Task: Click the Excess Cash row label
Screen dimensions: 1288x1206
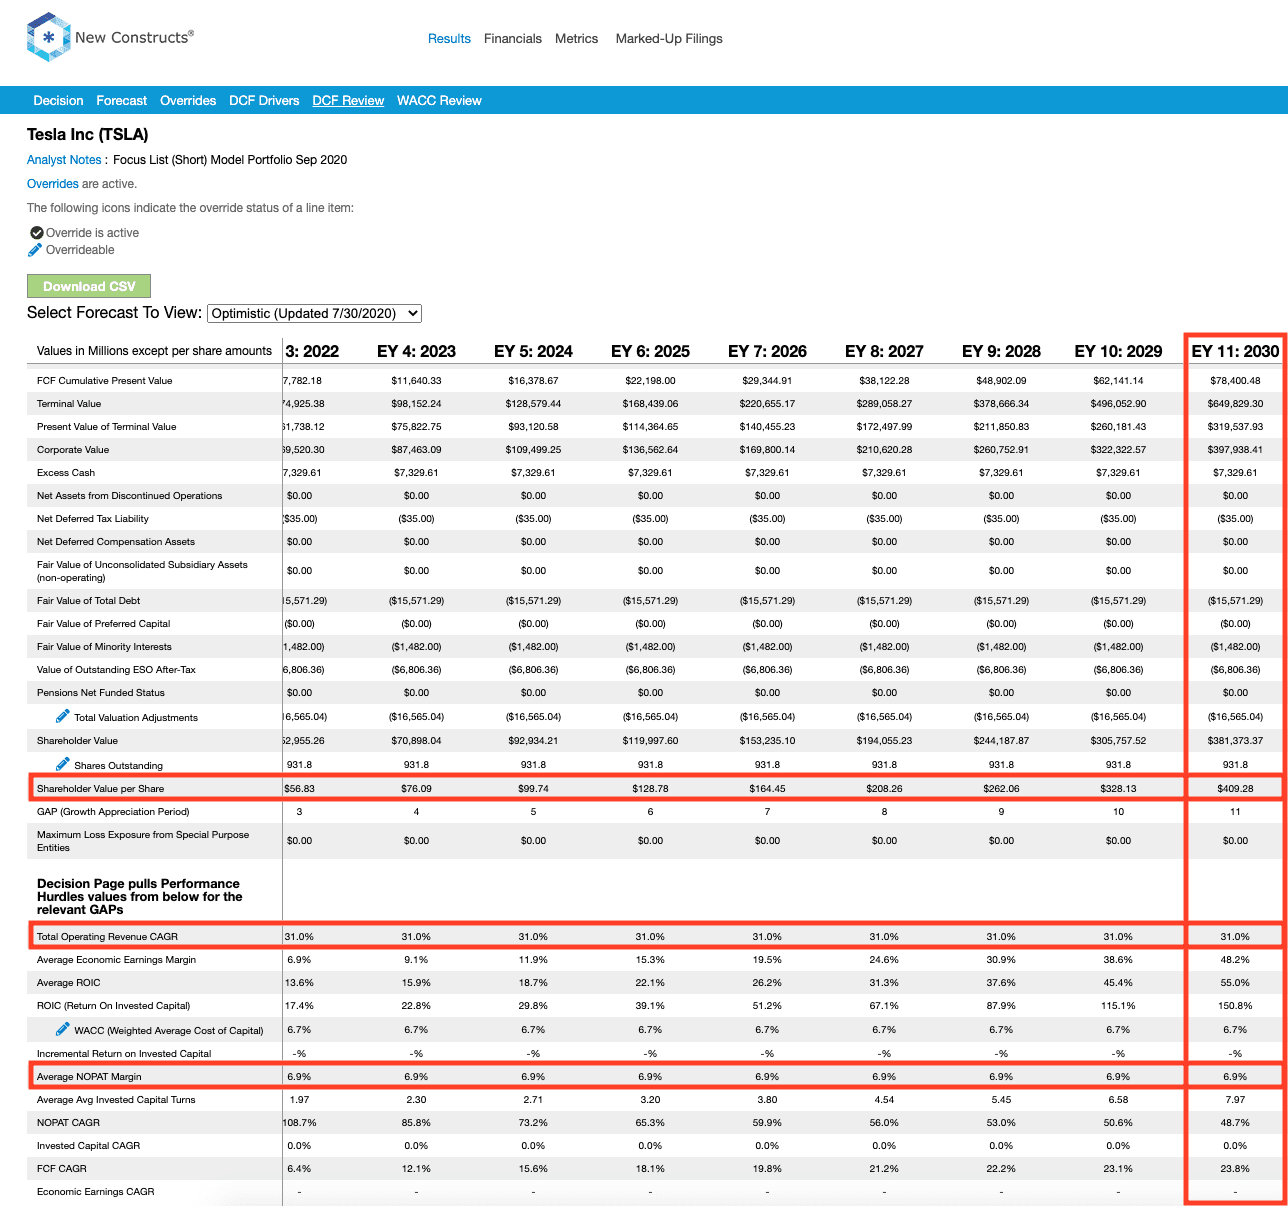Action: [66, 472]
